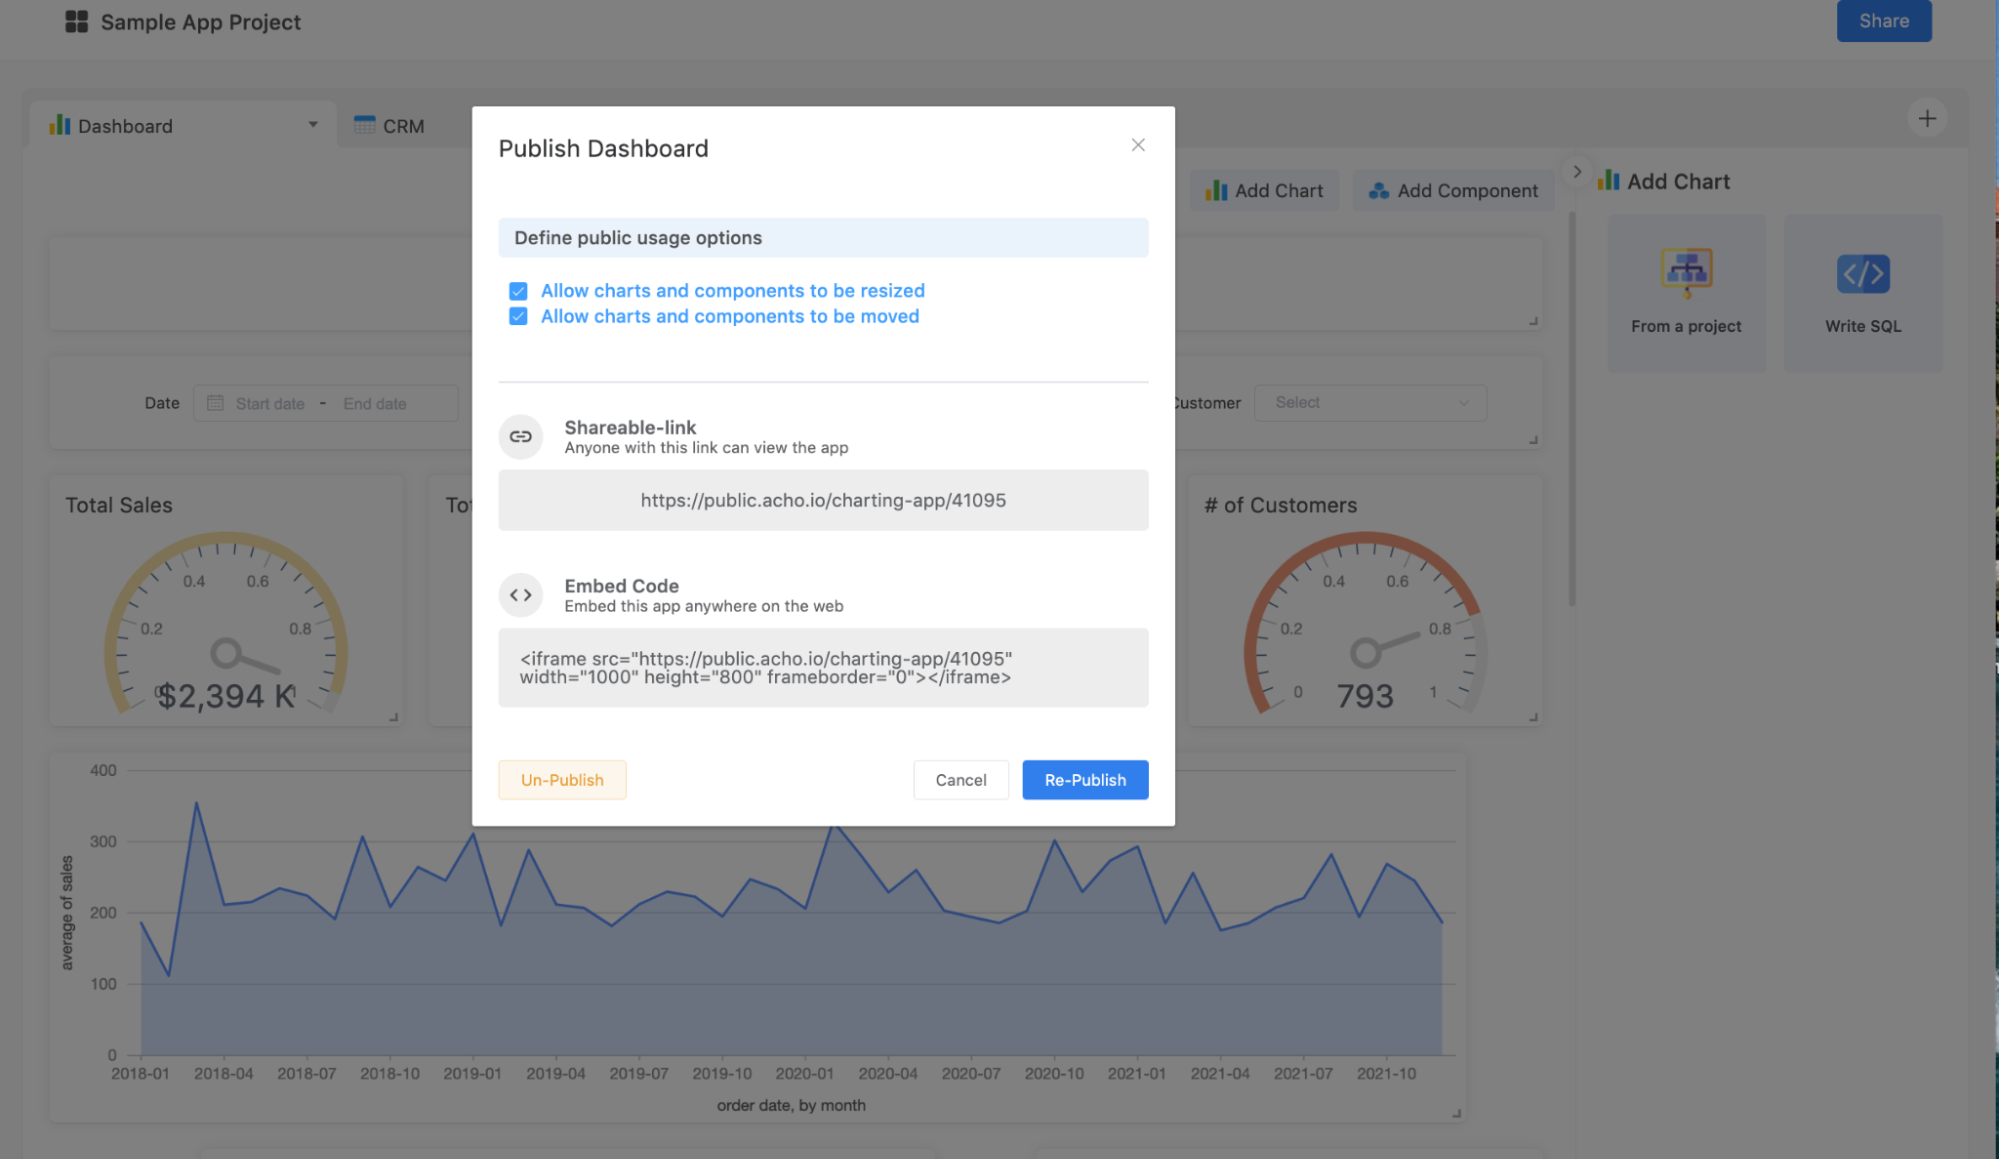The height and width of the screenshot is (1159, 1999).
Task: Uncheck allow charts to be resized
Action: pyautogui.click(x=518, y=291)
